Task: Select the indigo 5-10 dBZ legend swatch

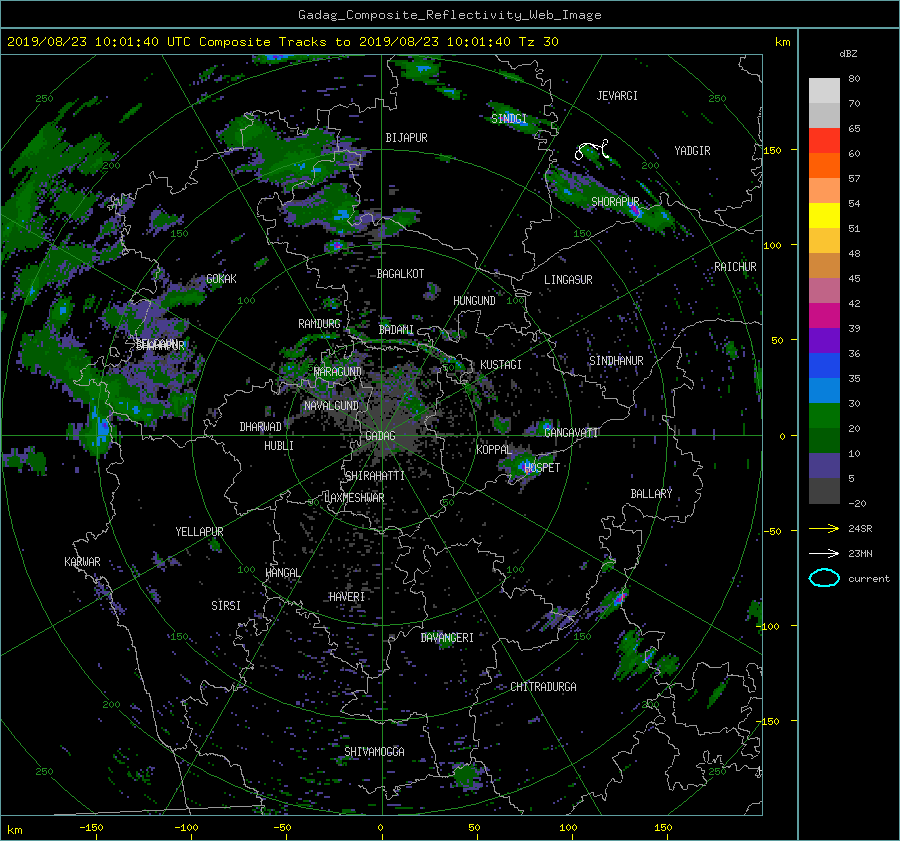Action: click(x=824, y=466)
